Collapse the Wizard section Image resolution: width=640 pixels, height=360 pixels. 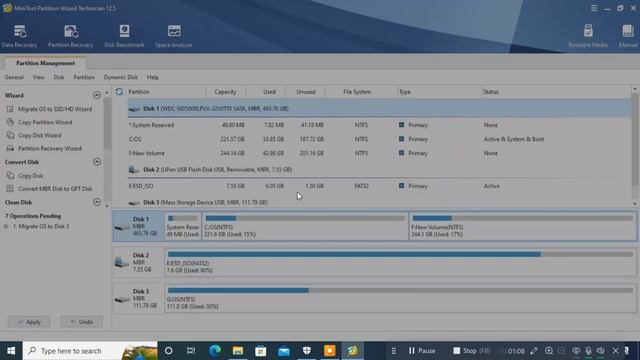pos(97,95)
